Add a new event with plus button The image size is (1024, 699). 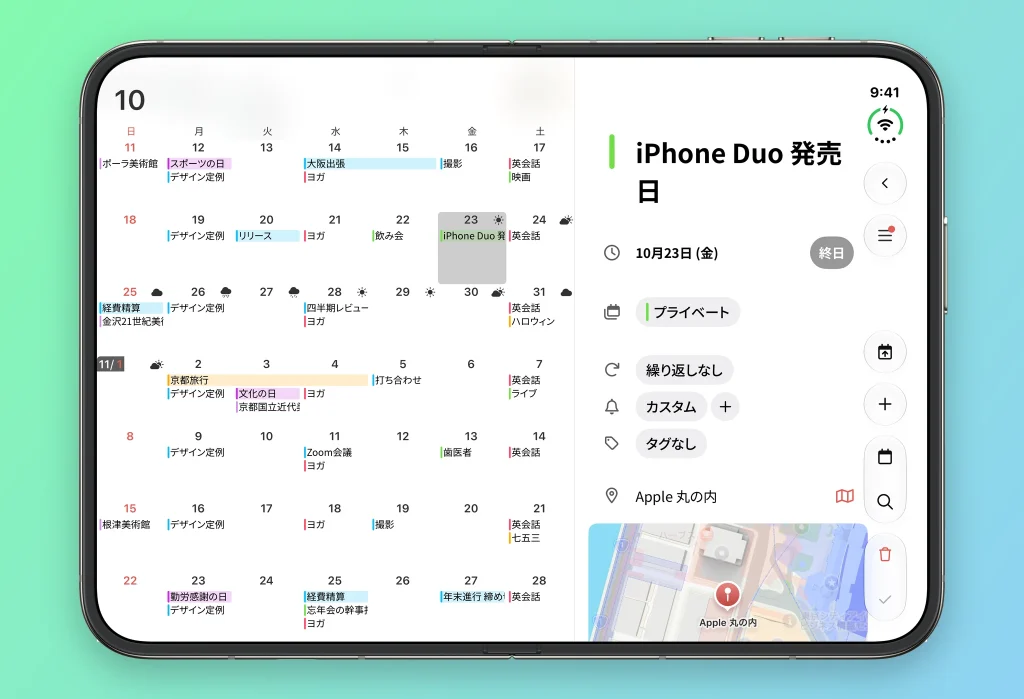click(885, 404)
